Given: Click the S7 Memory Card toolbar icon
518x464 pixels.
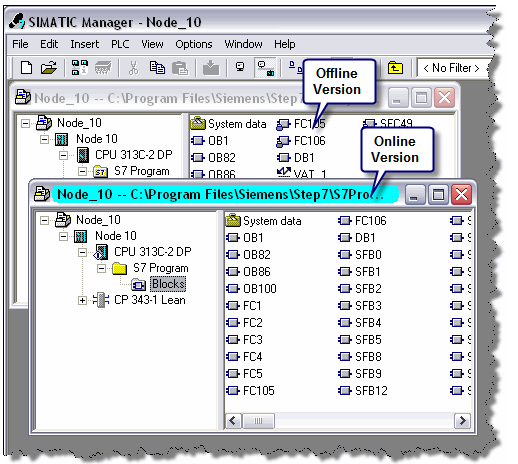Looking at the screenshot, I should (x=103, y=68).
